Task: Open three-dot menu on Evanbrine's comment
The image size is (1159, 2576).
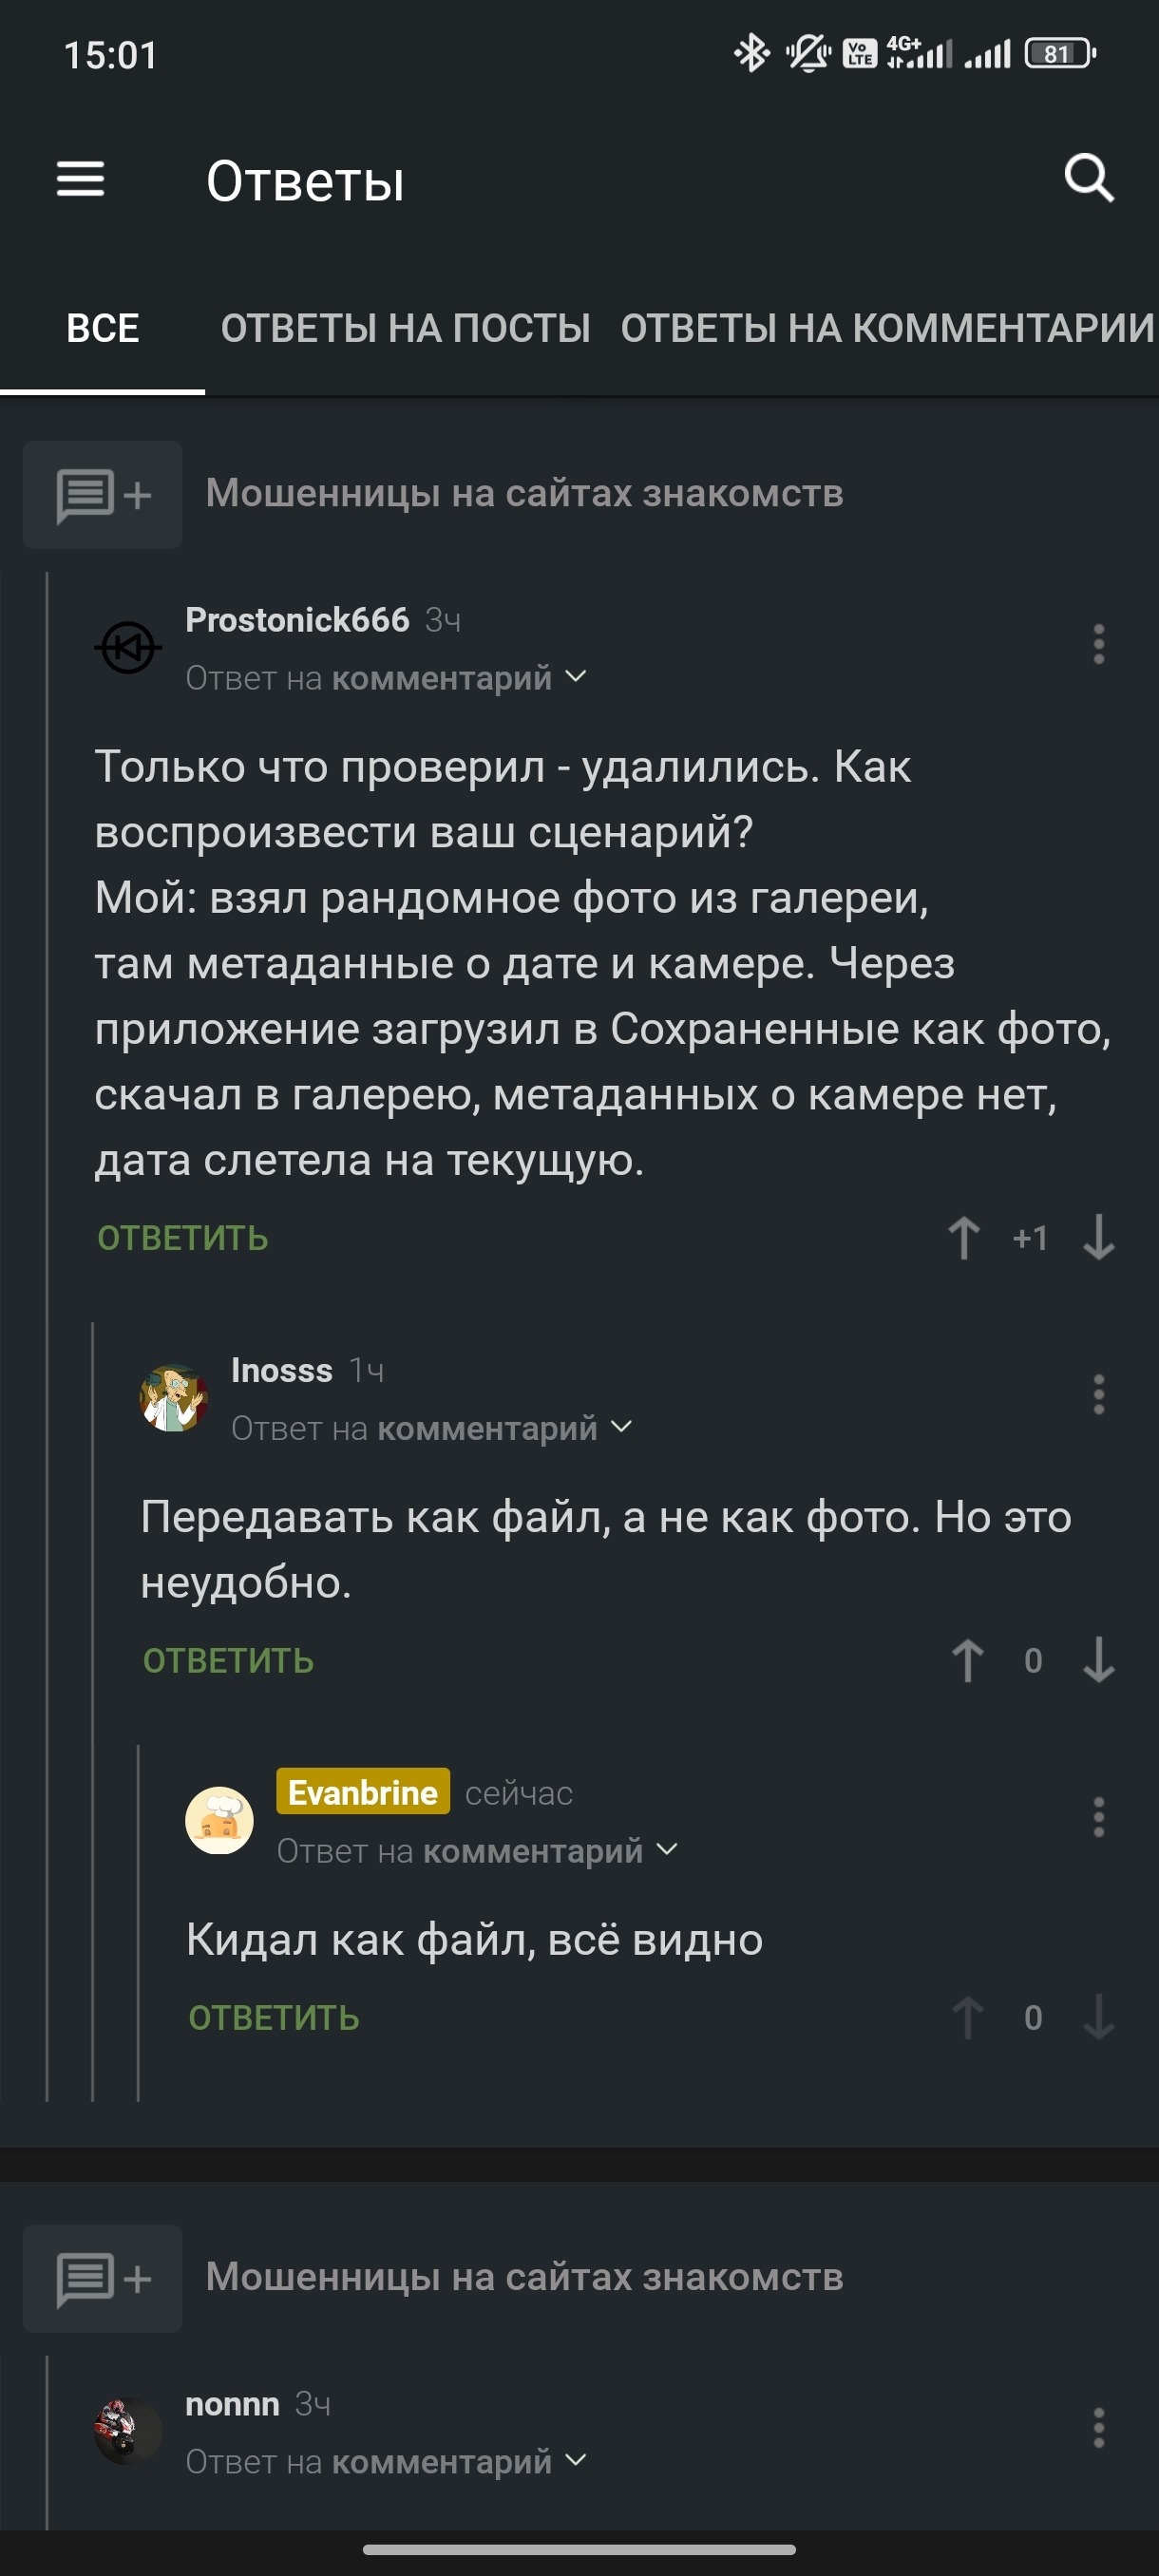Action: [1098, 1818]
